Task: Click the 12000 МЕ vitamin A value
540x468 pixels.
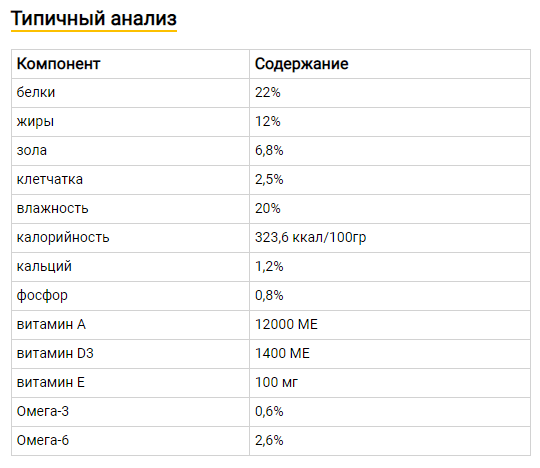Action: click(286, 324)
